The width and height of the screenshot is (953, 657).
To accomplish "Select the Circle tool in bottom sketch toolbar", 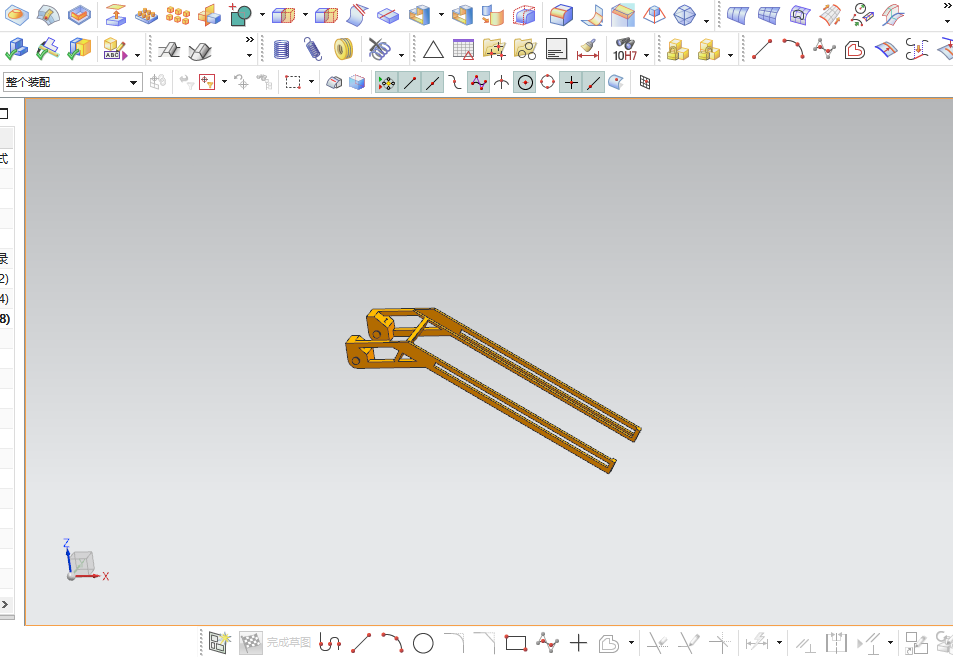I will point(423,642).
